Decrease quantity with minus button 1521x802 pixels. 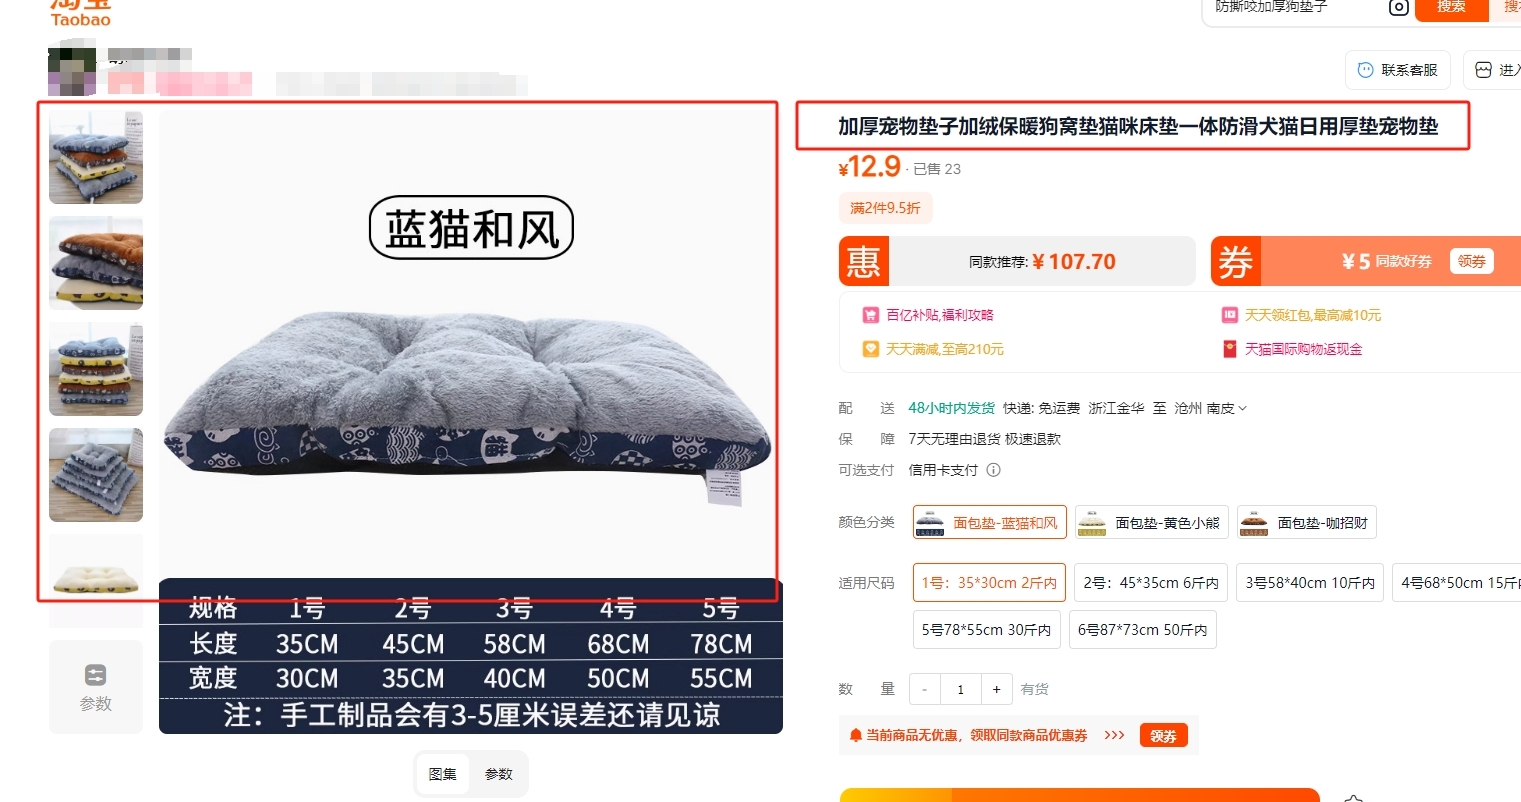click(924, 689)
